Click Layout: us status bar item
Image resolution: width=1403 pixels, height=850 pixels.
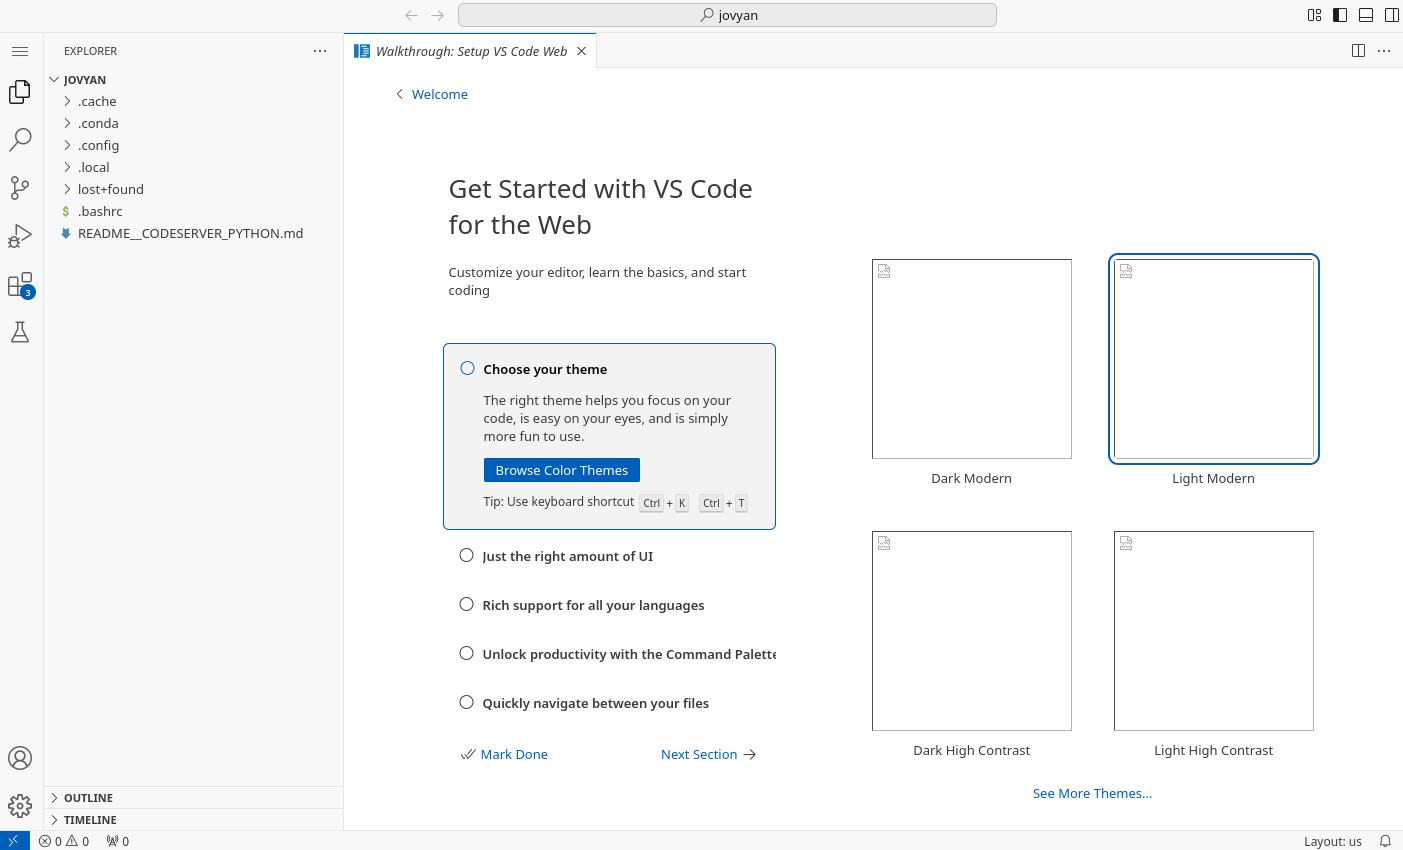(1333, 841)
